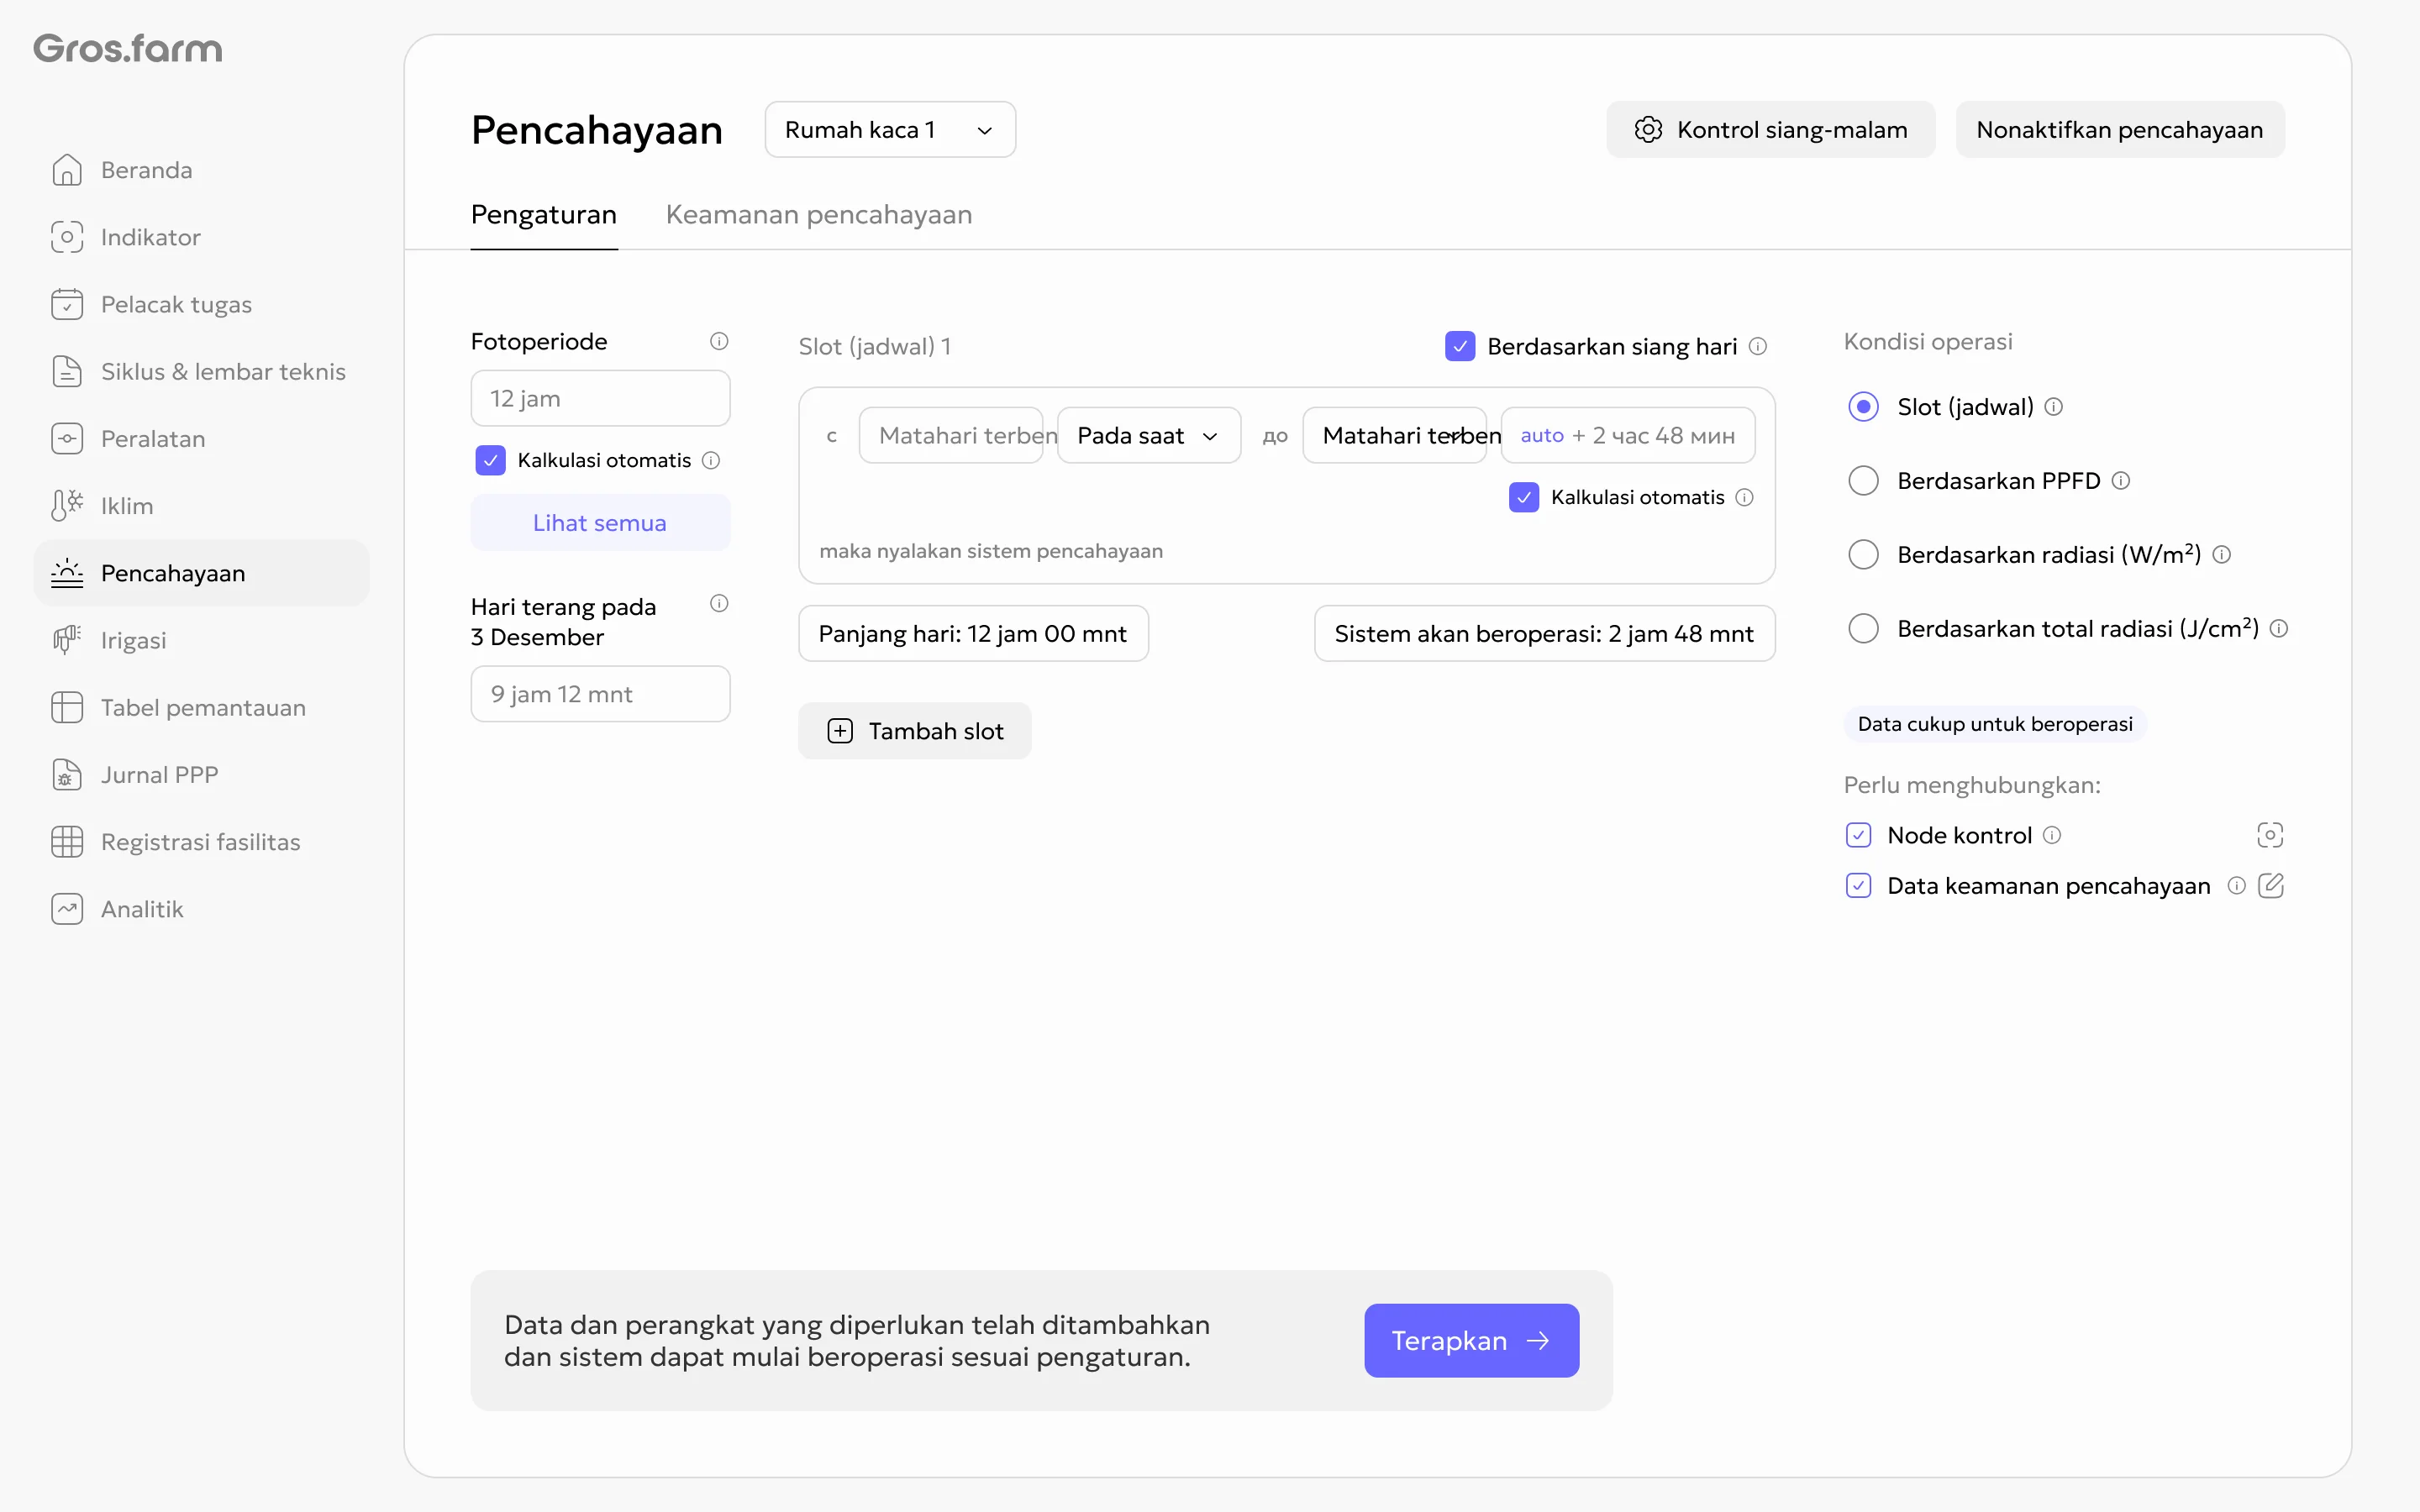
Task: Open Iklim in the sidebar
Action: pos(202,505)
